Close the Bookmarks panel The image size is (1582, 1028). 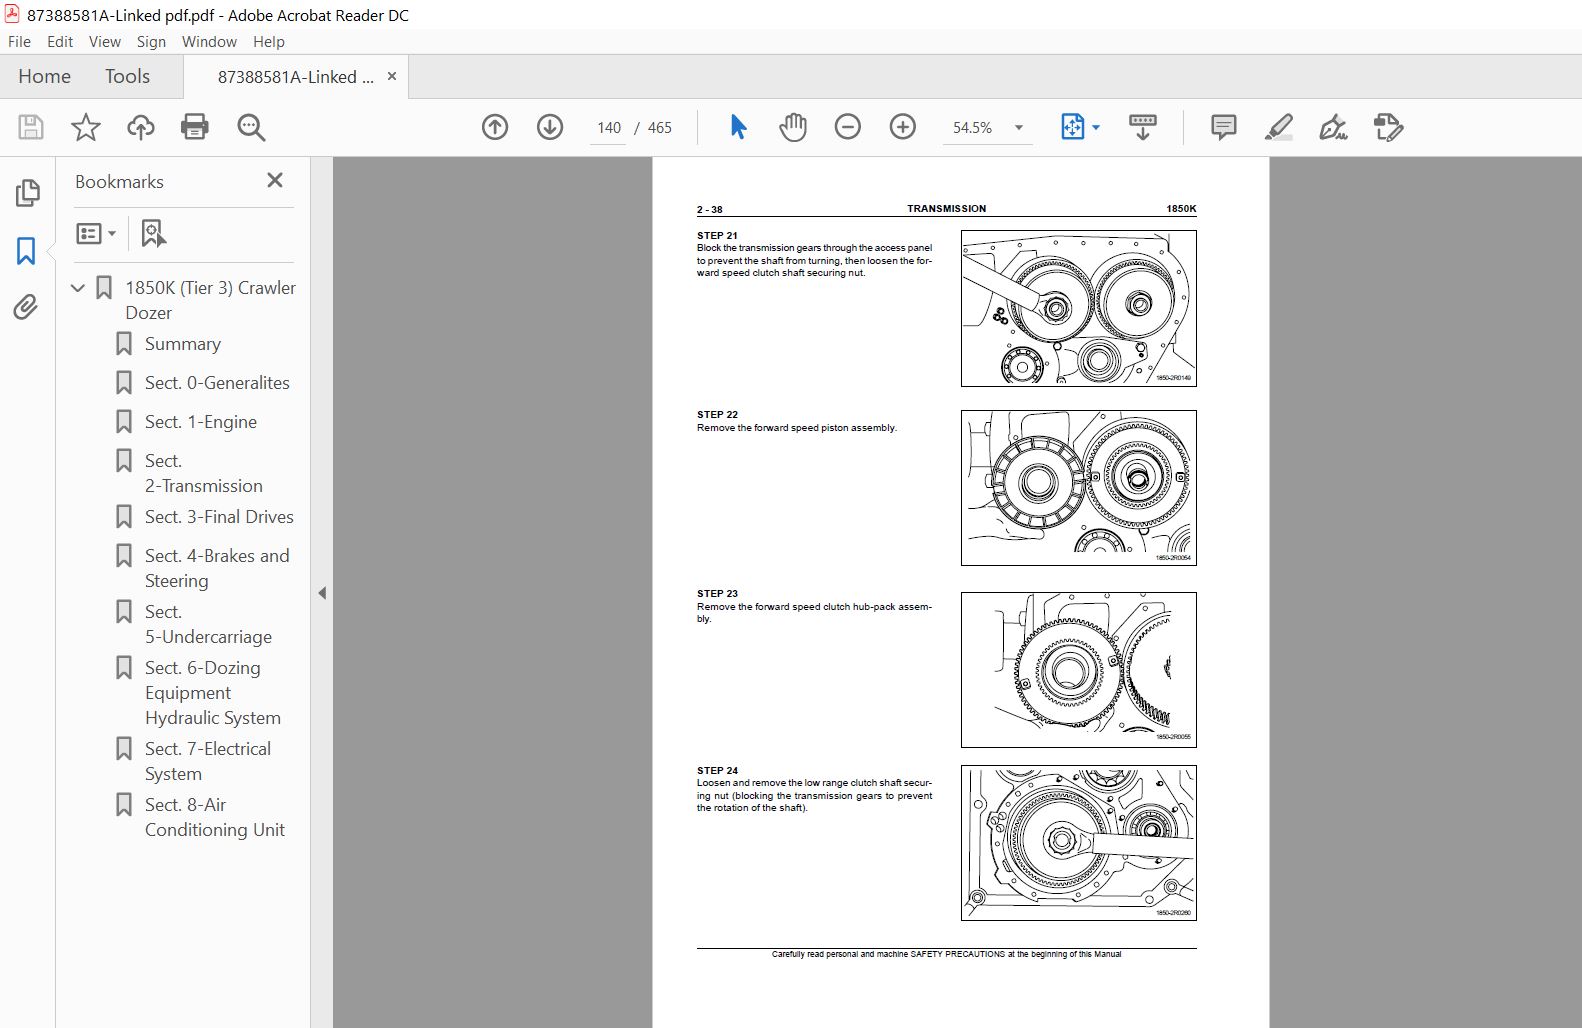(275, 180)
